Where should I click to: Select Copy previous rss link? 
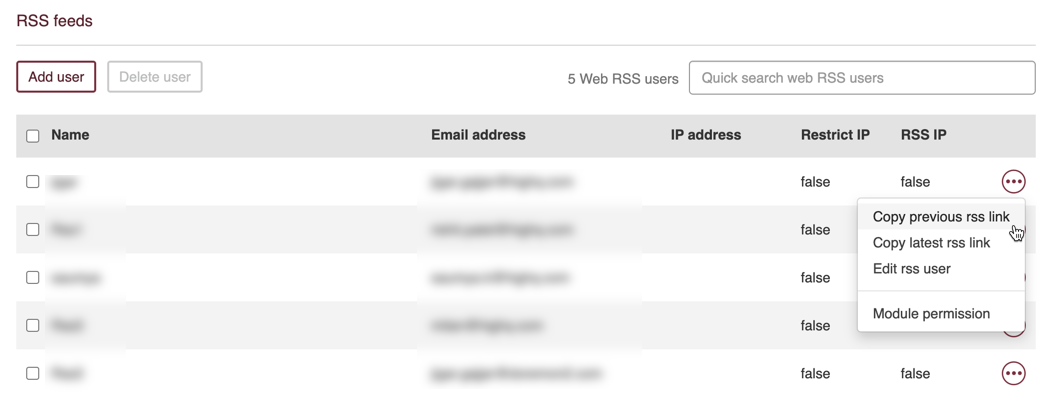point(941,217)
